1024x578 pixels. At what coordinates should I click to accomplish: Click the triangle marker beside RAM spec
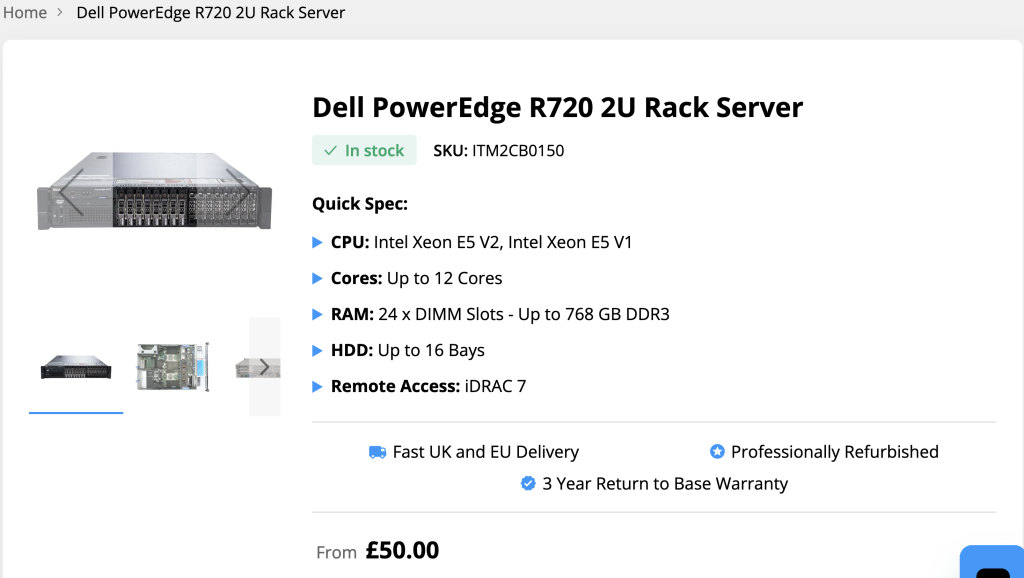(318, 314)
